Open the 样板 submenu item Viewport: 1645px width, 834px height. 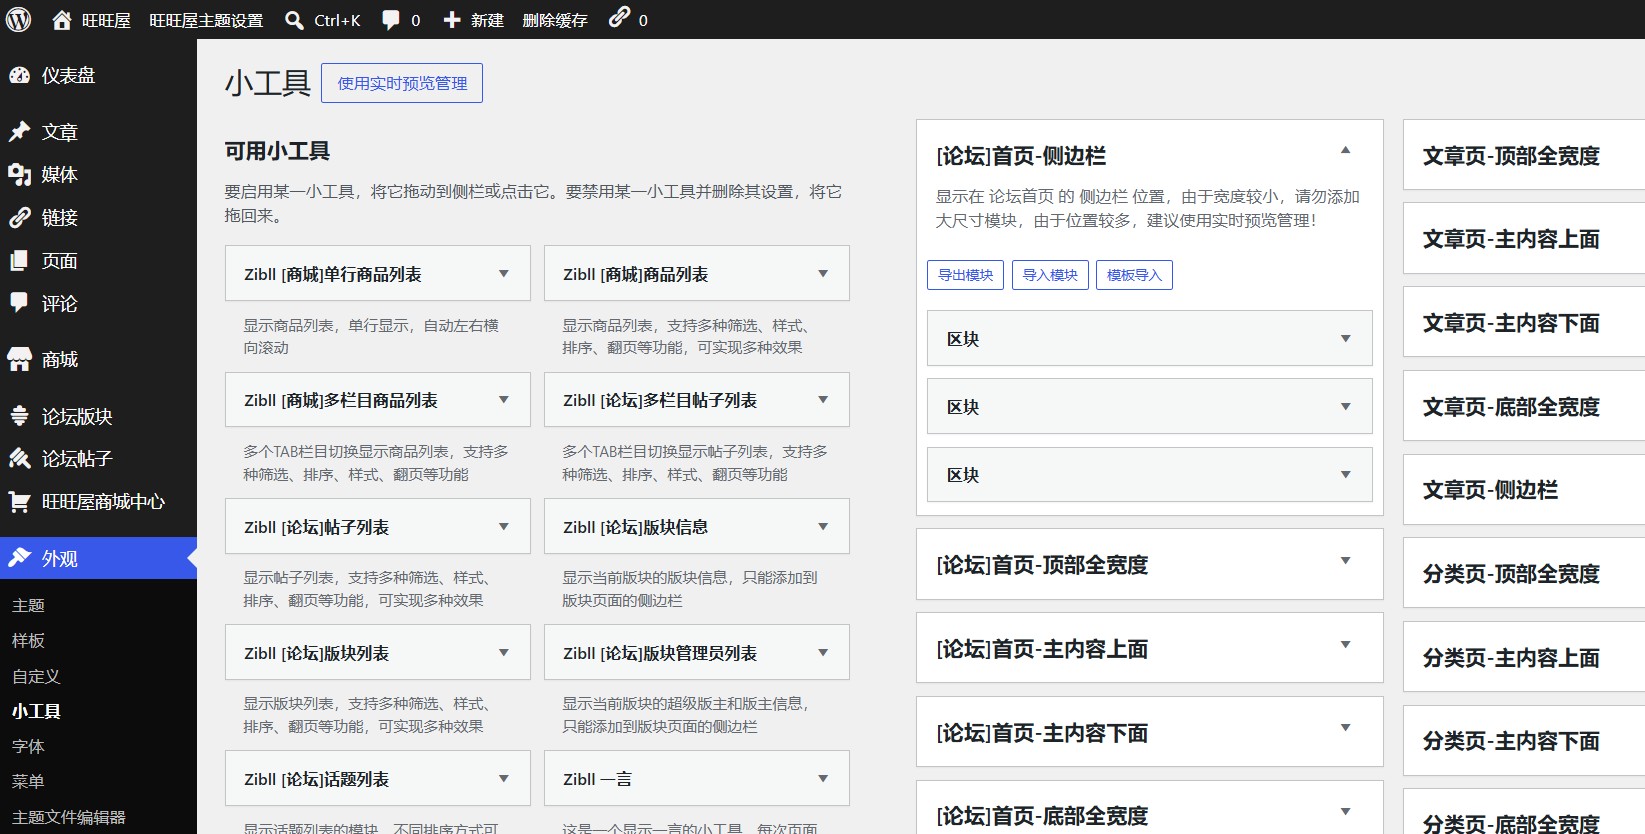coord(28,641)
